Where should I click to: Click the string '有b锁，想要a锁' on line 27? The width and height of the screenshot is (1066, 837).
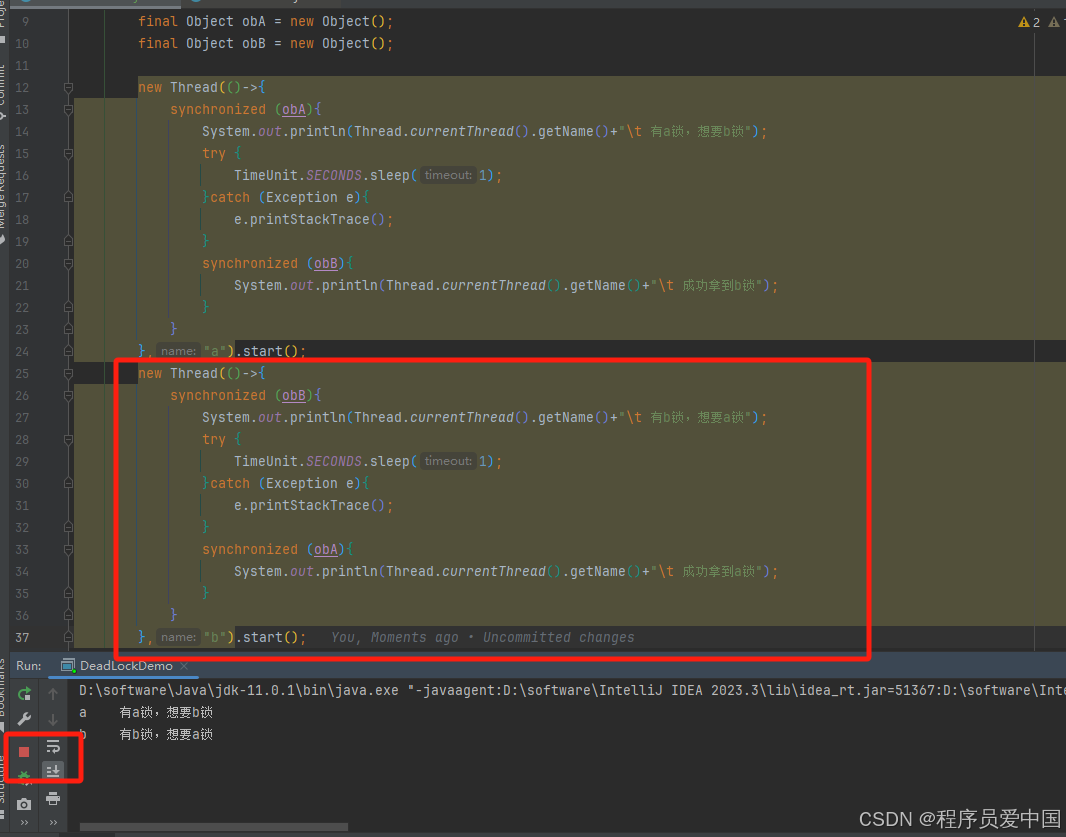tap(697, 417)
